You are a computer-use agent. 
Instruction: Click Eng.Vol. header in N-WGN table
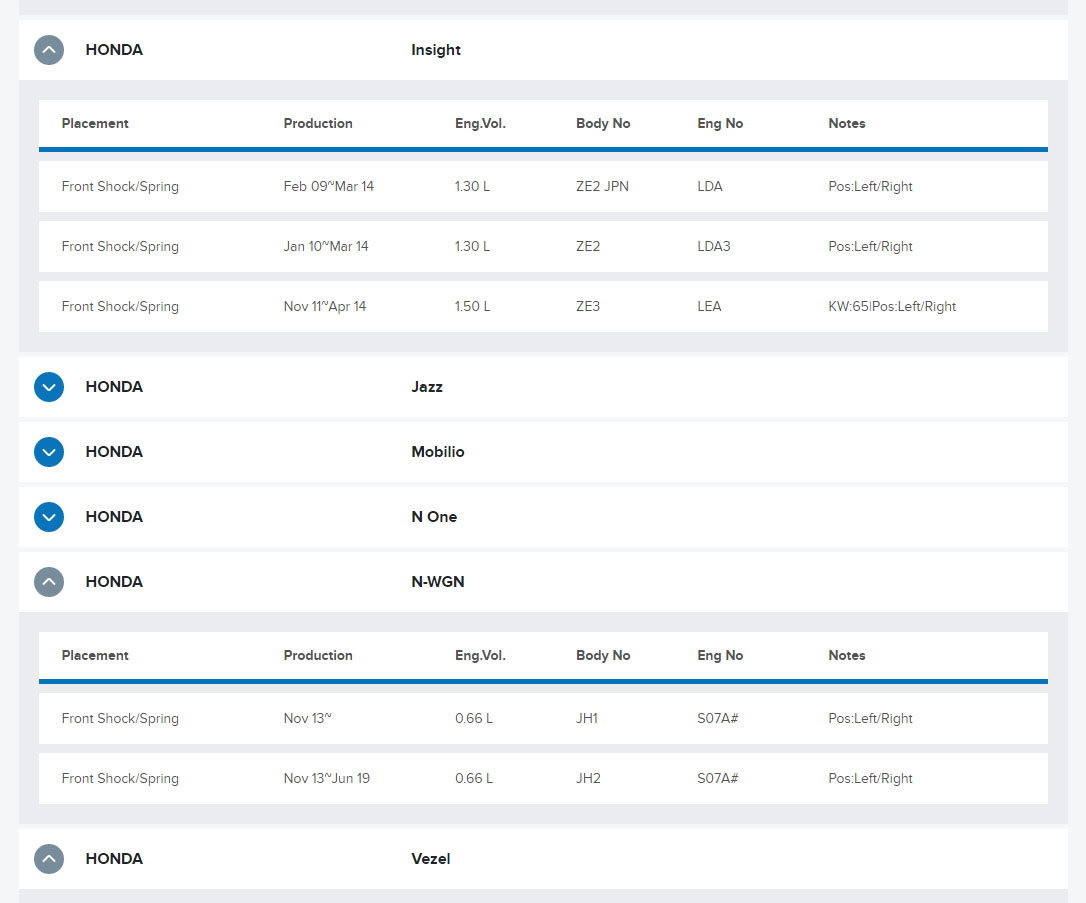tap(480, 656)
